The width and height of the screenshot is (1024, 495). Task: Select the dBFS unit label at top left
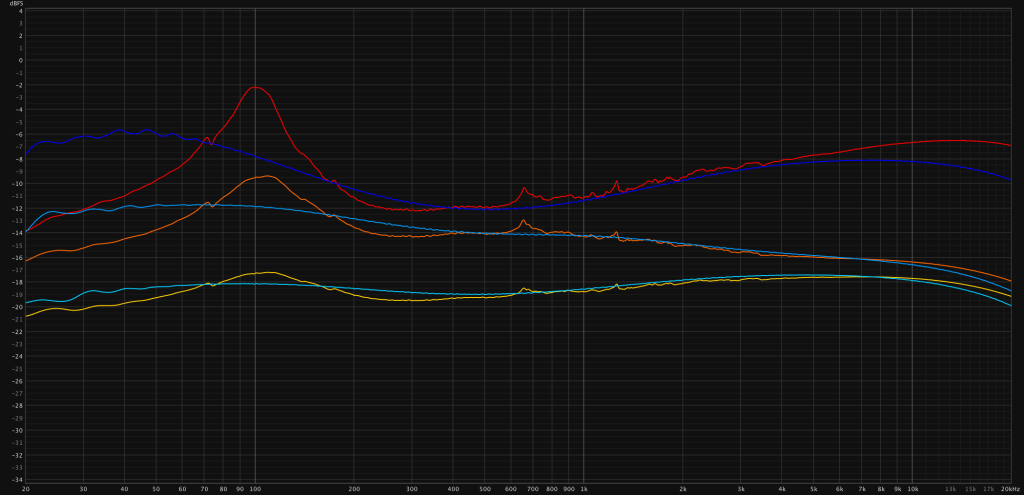tap(16, 4)
